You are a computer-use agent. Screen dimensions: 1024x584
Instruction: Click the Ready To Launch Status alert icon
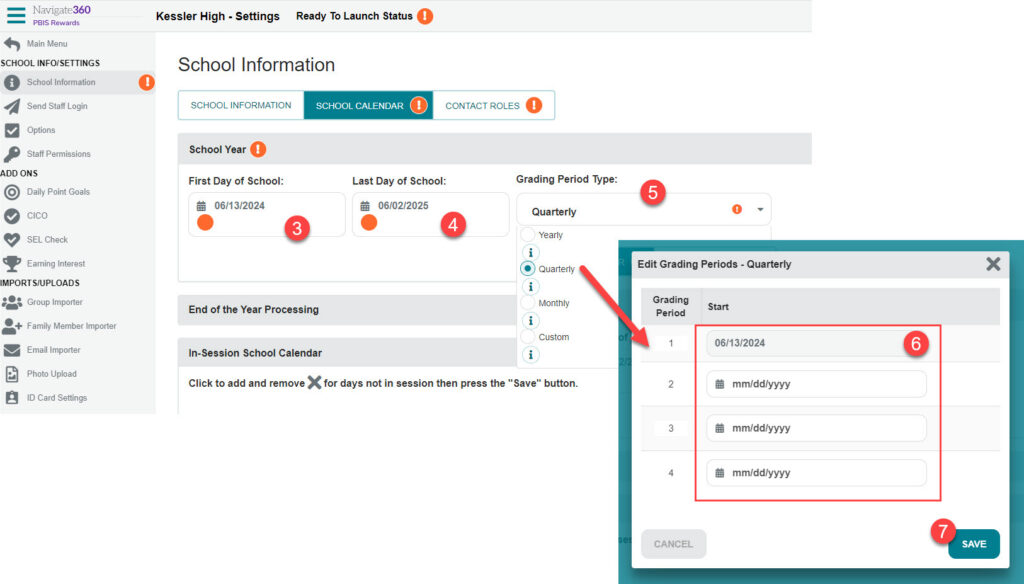point(425,16)
